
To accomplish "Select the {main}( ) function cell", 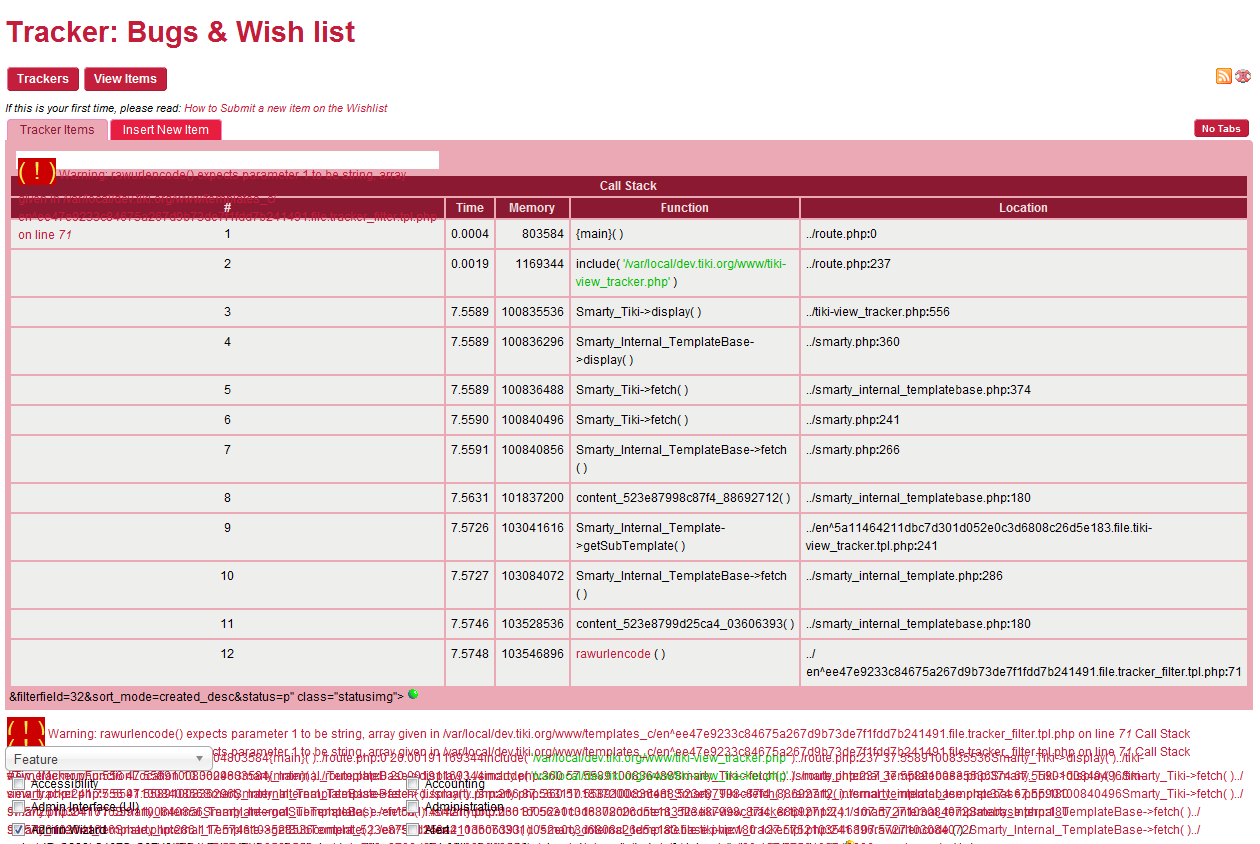I will 685,234.
